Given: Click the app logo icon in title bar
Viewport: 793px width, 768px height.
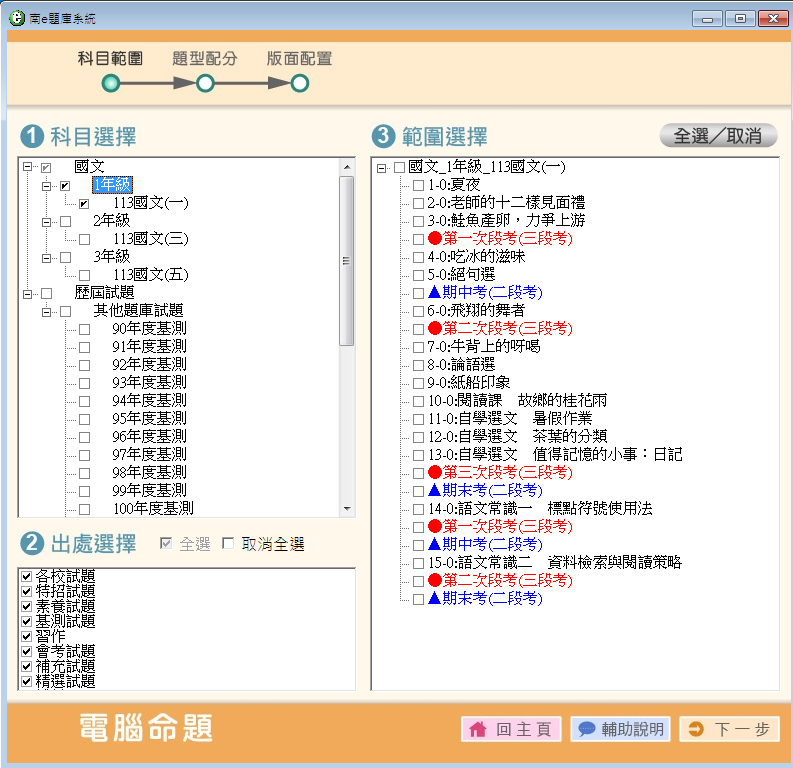Looking at the screenshot, I should (x=16, y=18).
